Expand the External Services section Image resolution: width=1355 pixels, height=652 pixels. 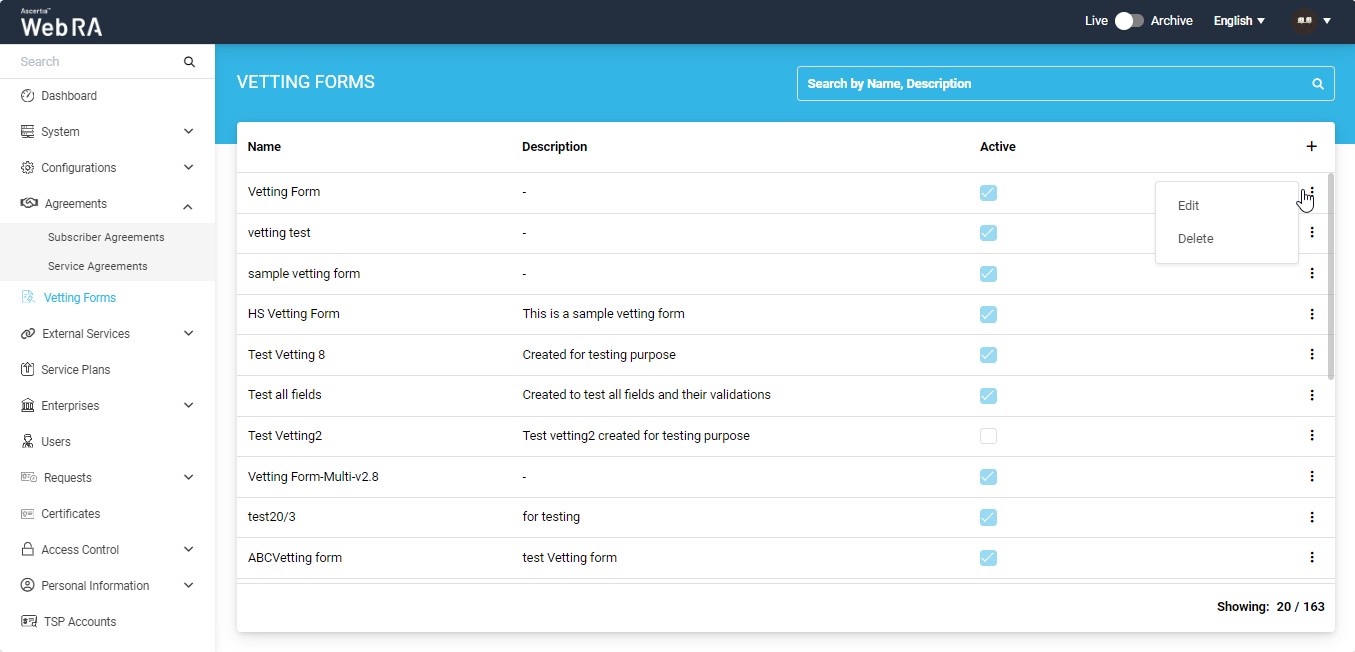tap(189, 334)
